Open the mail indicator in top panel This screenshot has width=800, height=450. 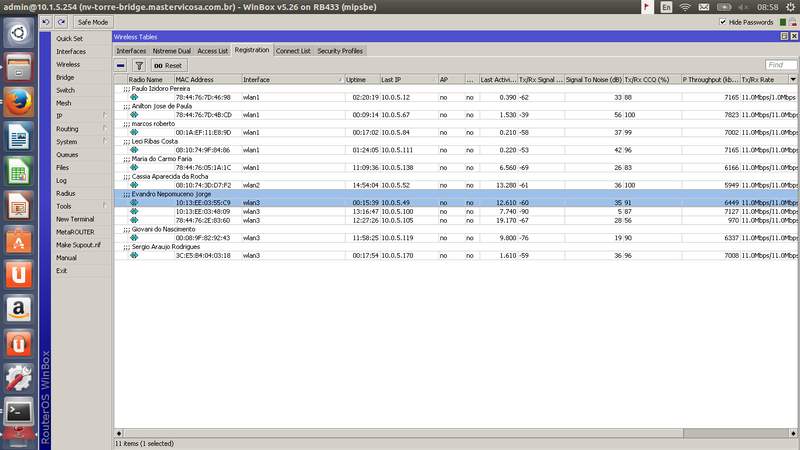pos(704,7)
